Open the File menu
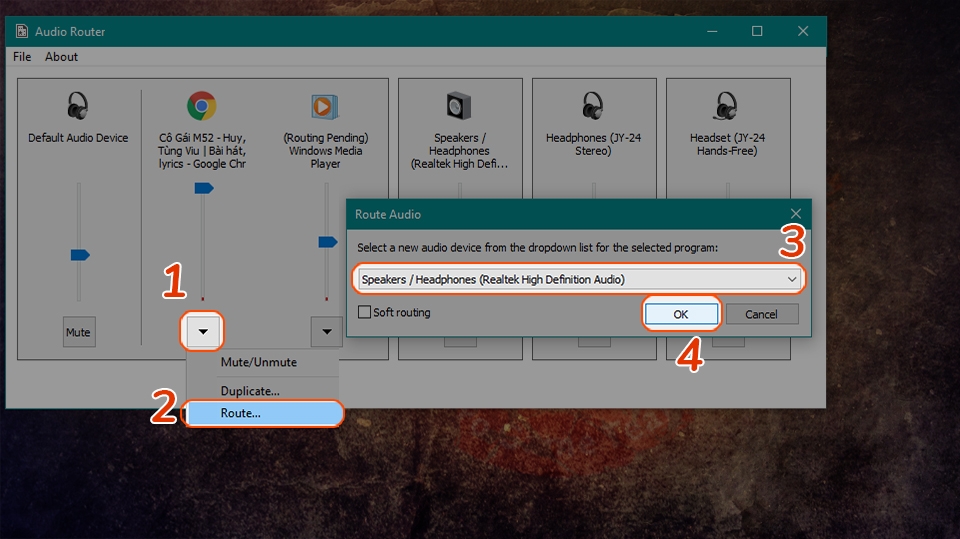The width and height of the screenshot is (960, 539). click(x=22, y=56)
